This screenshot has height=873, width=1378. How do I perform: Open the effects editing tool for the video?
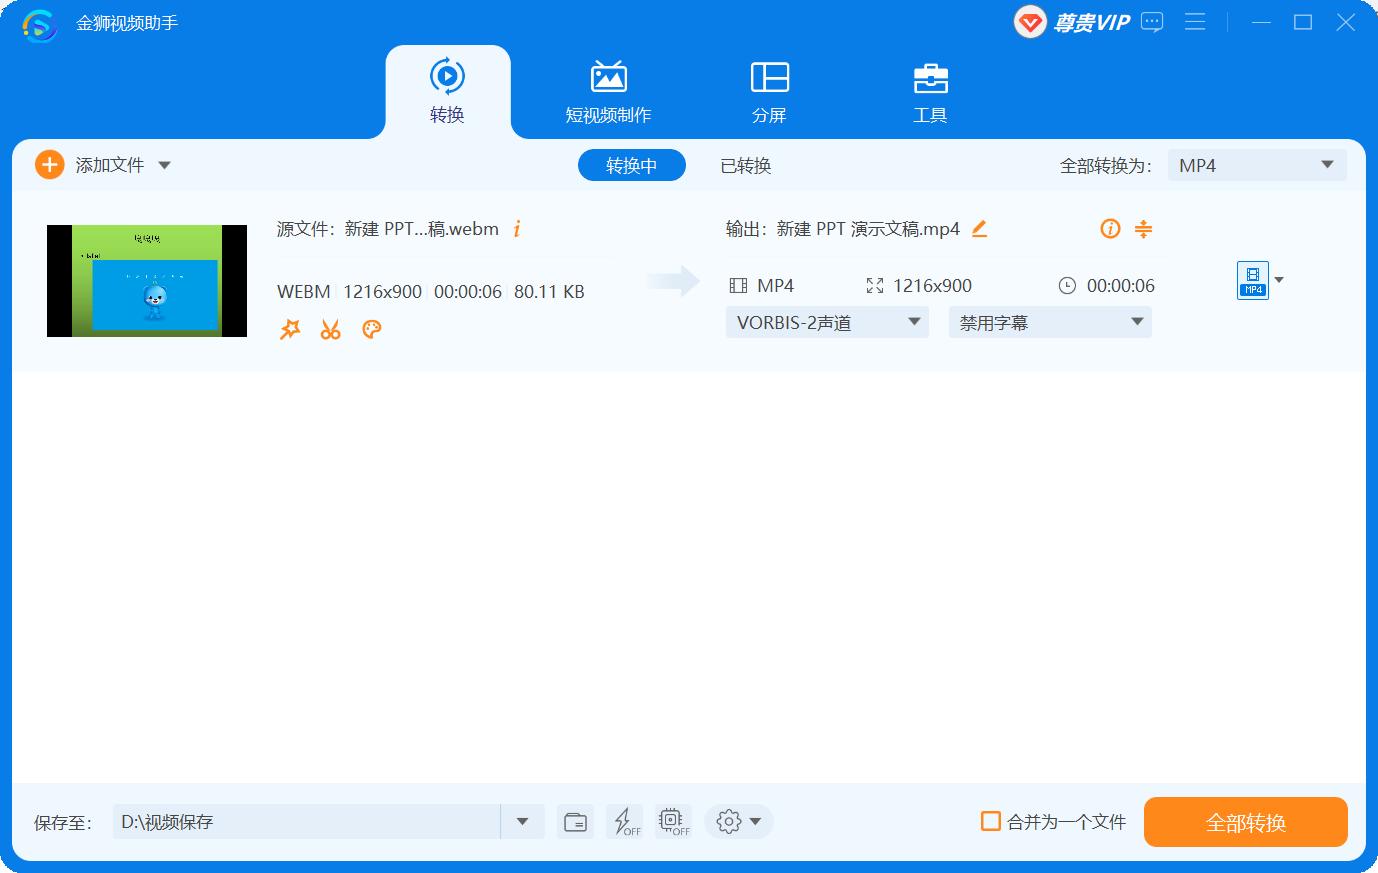289,329
